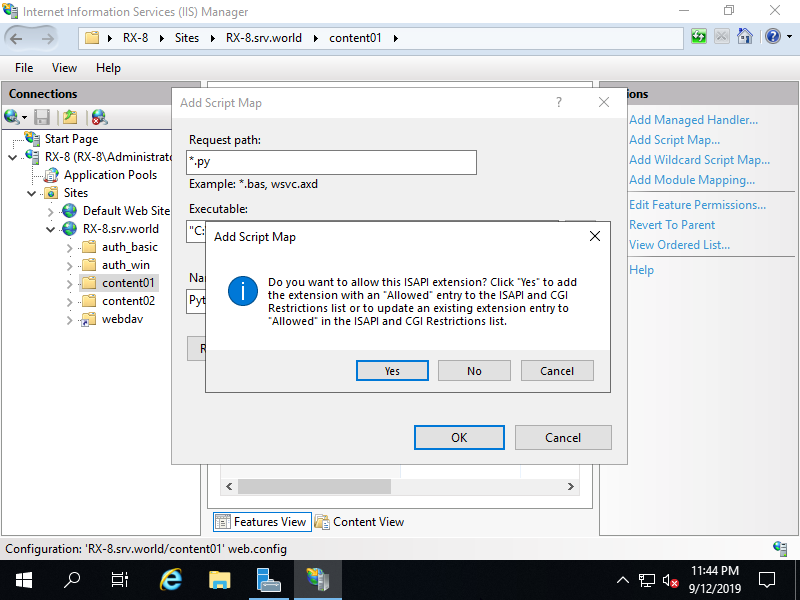This screenshot has width=800, height=600.
Task: Switch to Features View tab
Action: pyautogui.click(x=262, y=522)
